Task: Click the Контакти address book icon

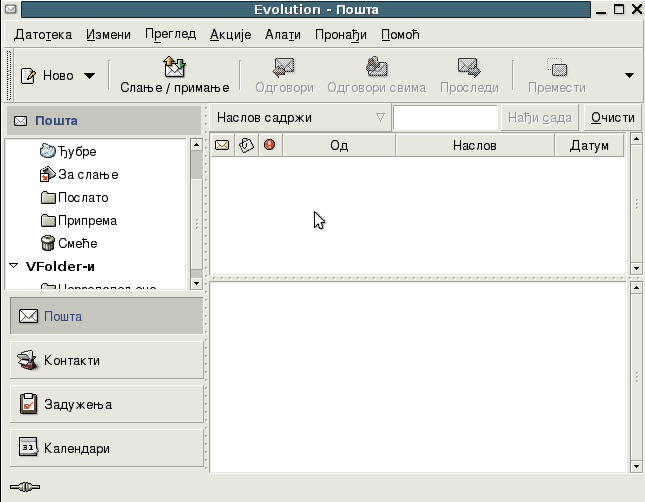Action: 28,360
